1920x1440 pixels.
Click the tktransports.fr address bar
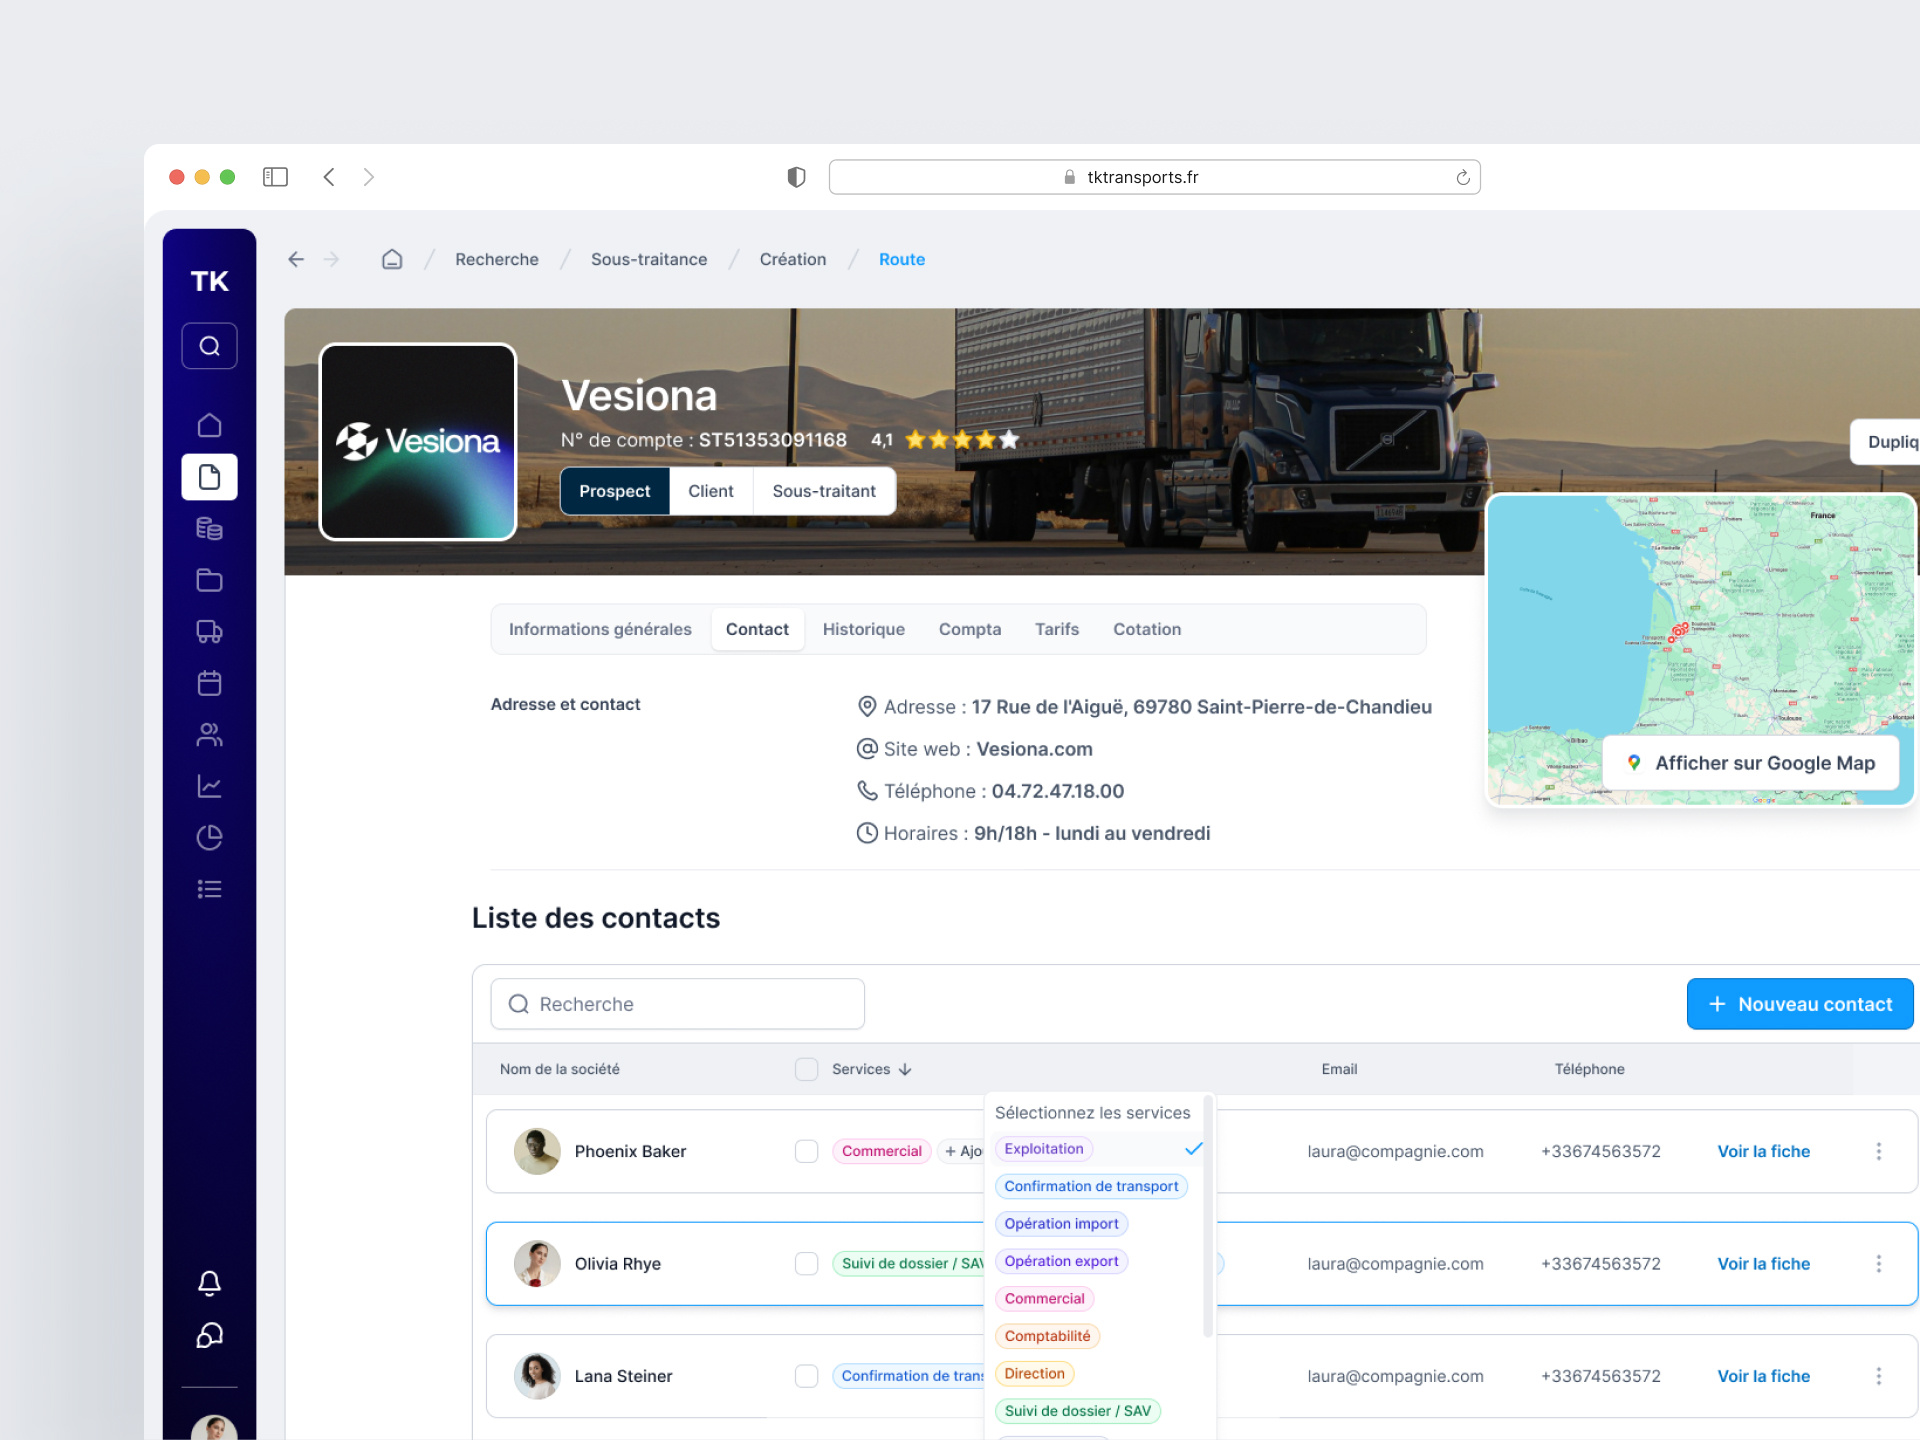[x=1154, y=177]
